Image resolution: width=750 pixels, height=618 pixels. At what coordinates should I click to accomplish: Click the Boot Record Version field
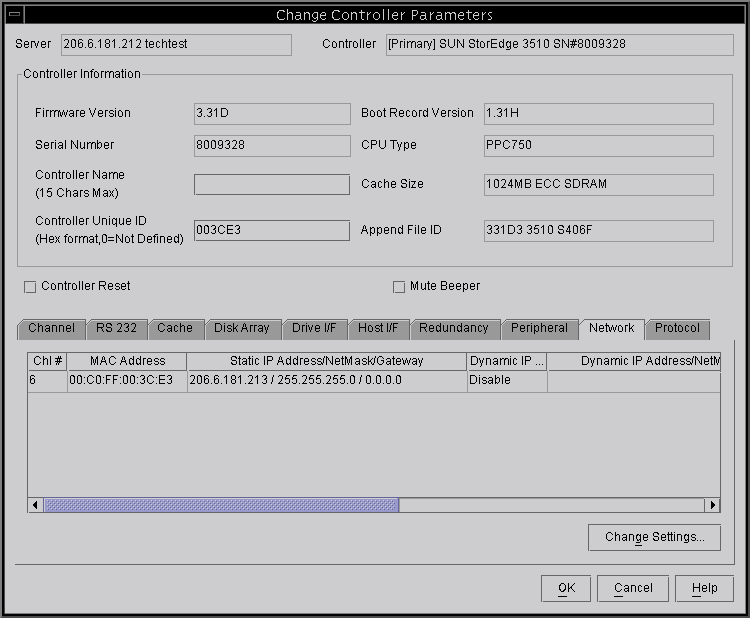[598, 113]
